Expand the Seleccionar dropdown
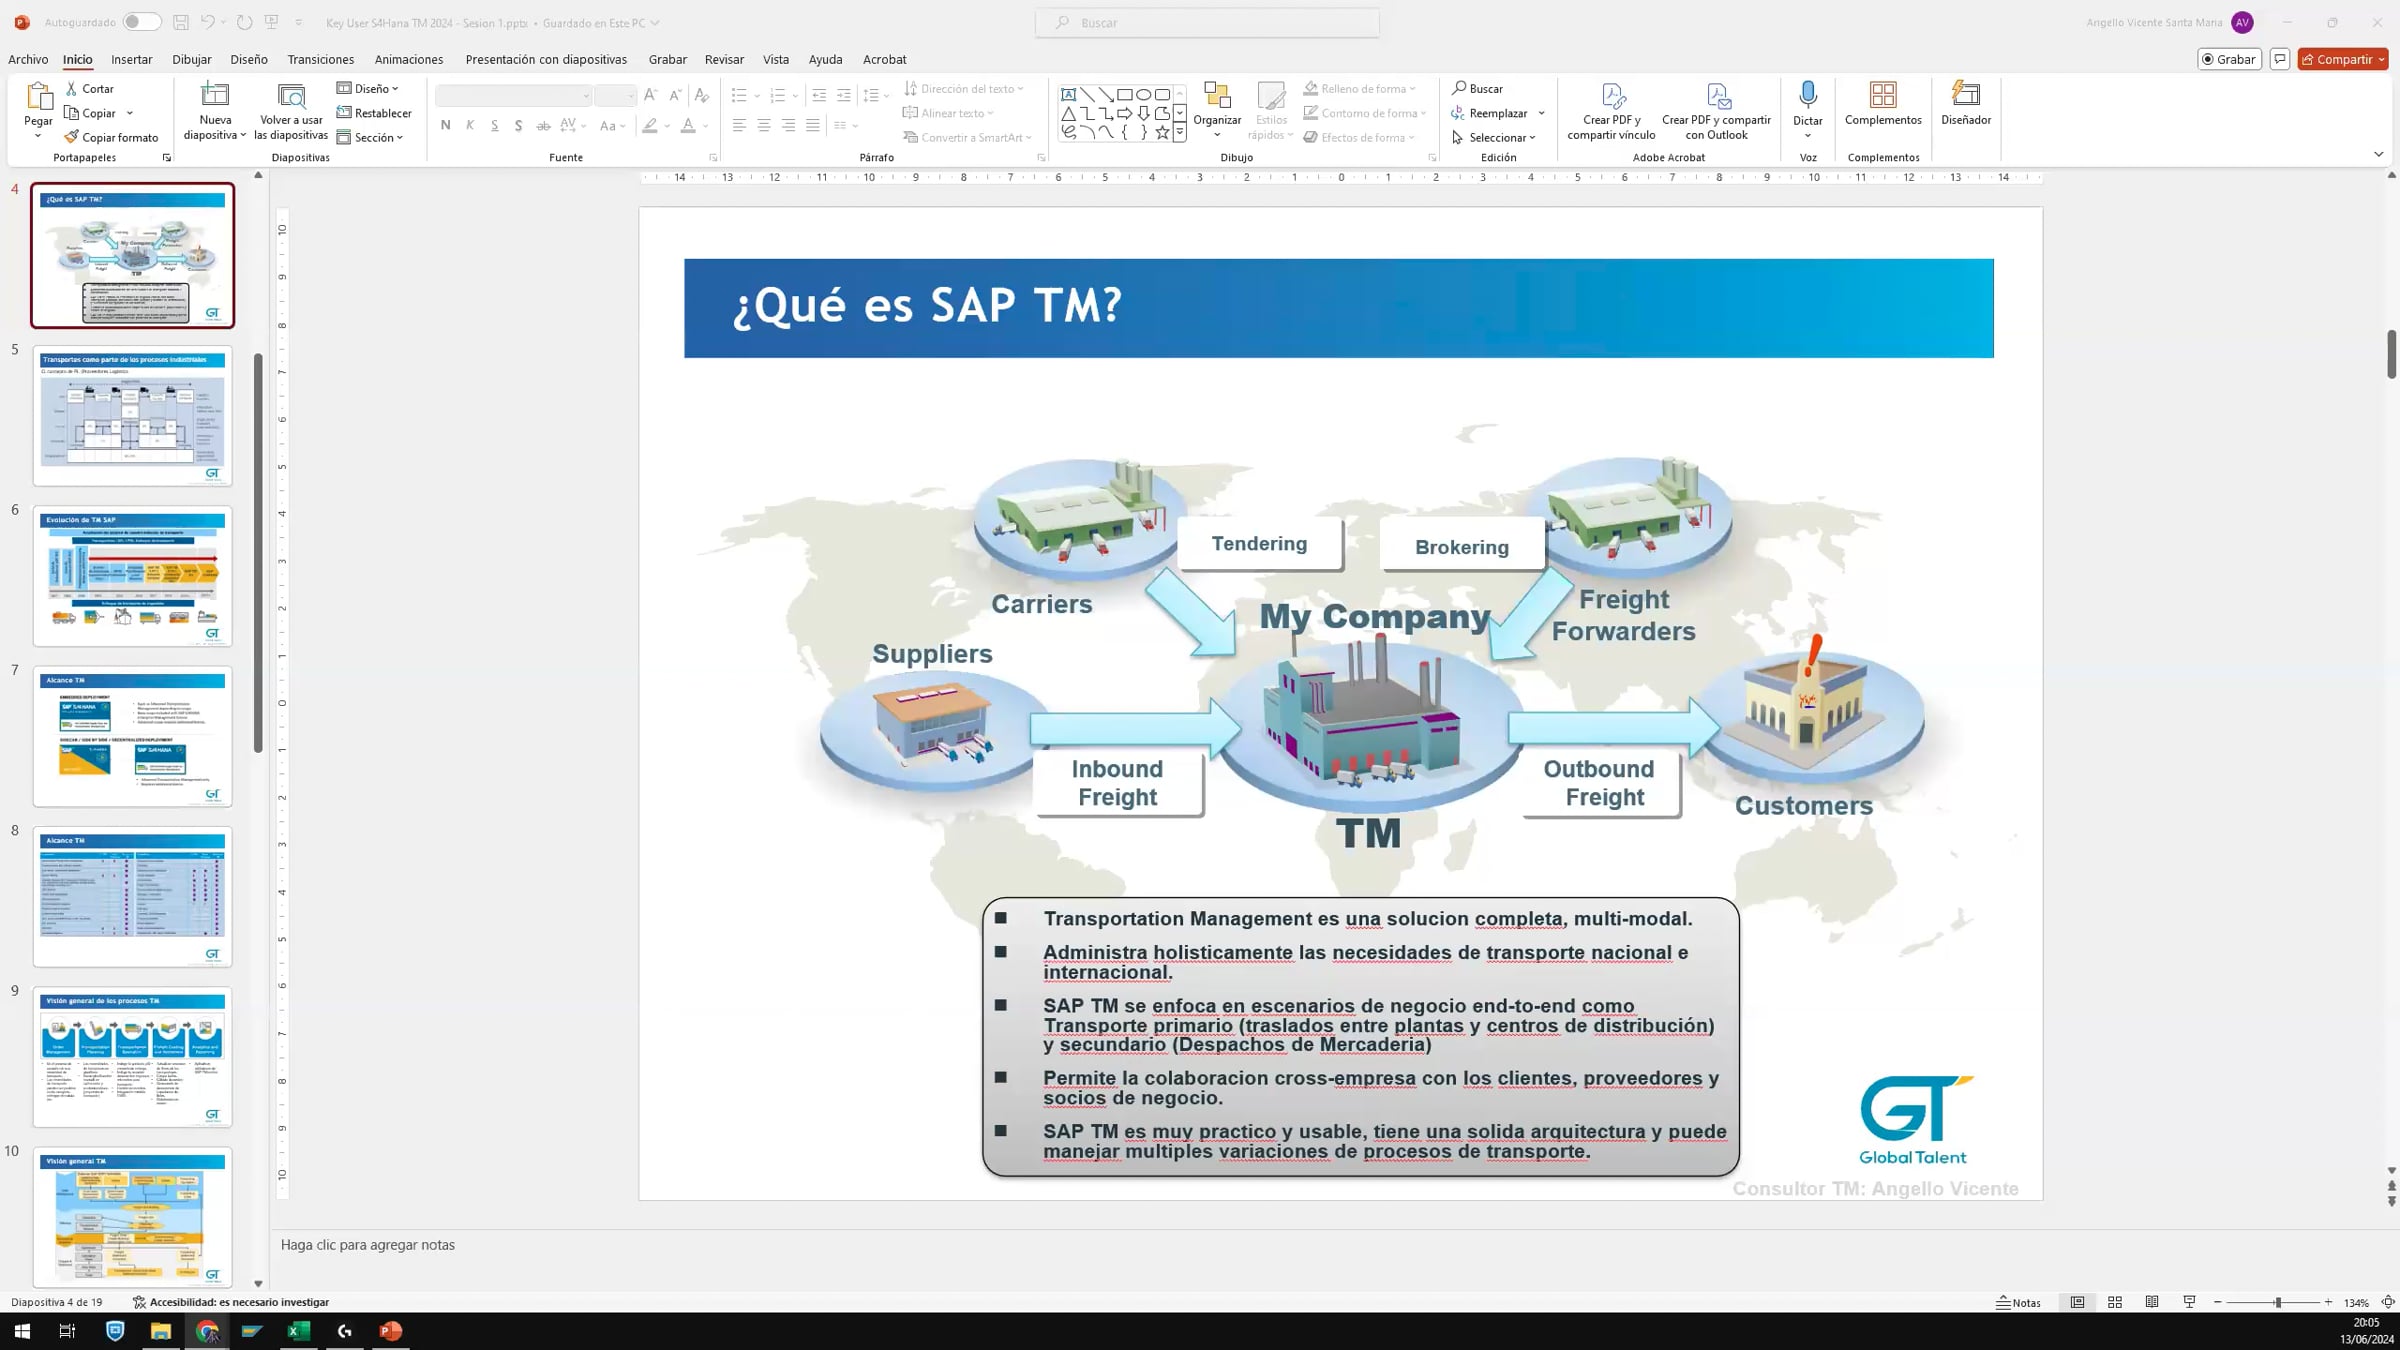This screenshot has height=1350, width=2400. click(1495, 137)
